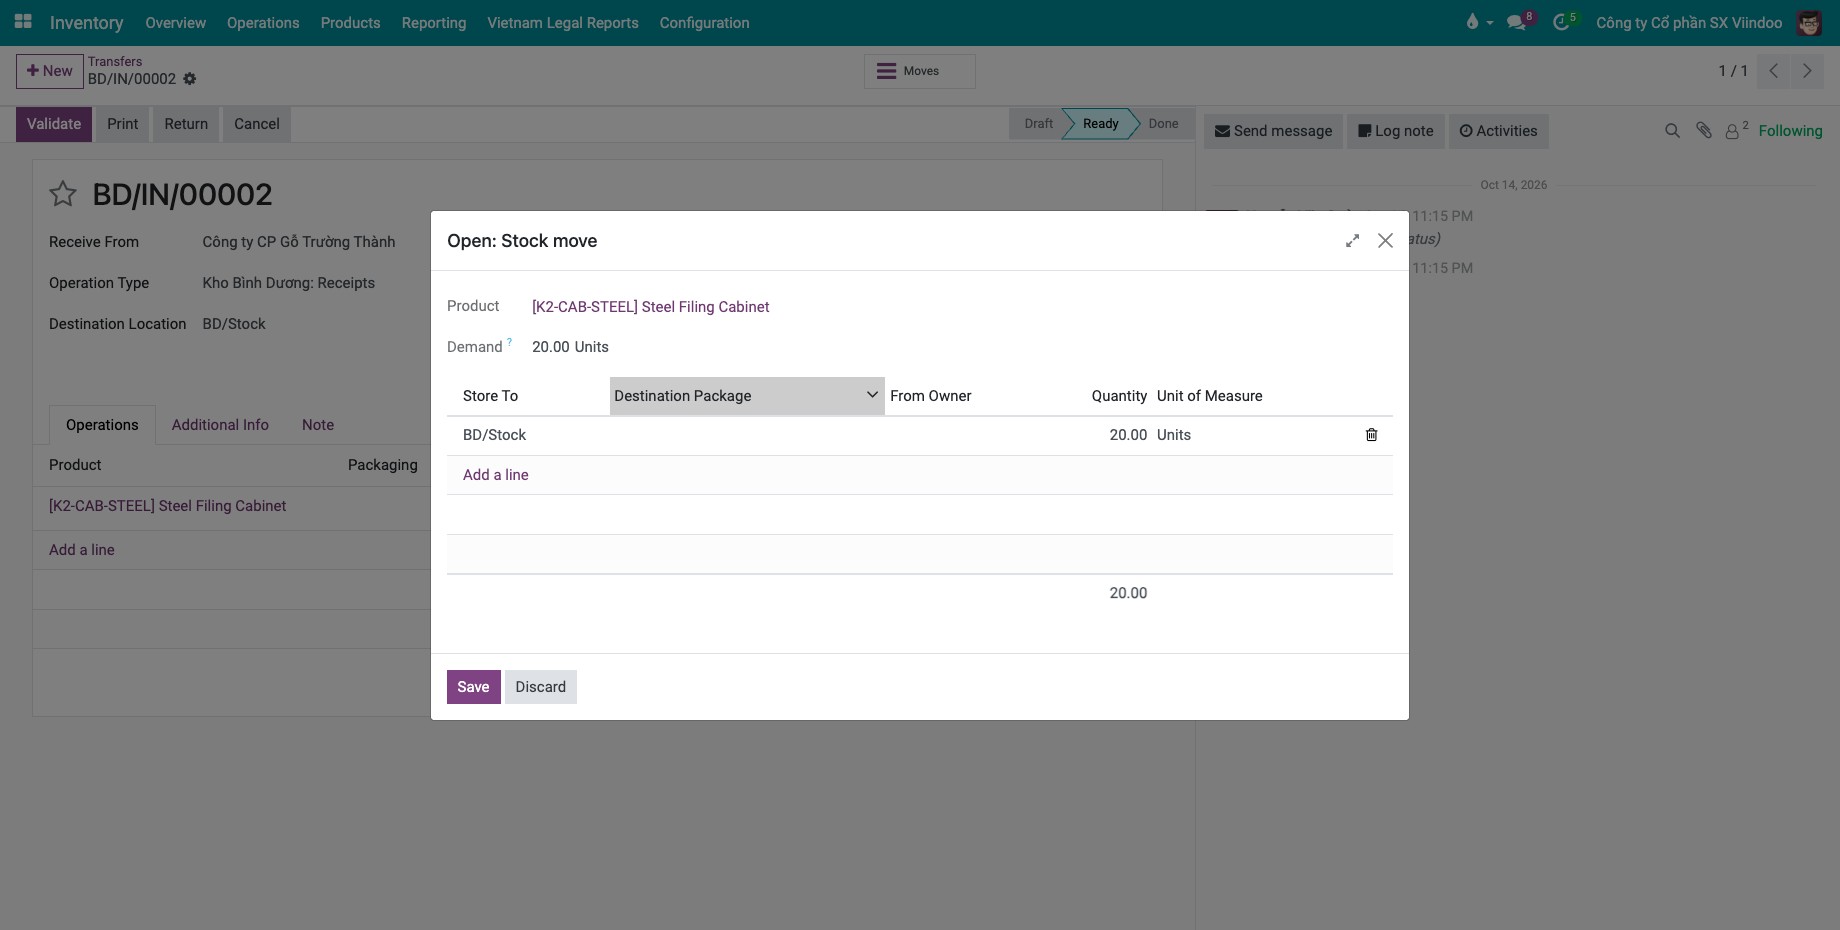Open the company switcher Công ty Cổ phần SX Viindoo

coord(1688,22)
